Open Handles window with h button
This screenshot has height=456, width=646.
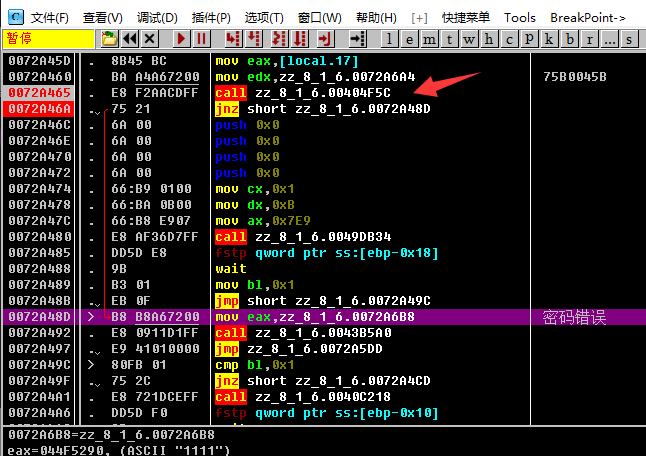point(489,39)
